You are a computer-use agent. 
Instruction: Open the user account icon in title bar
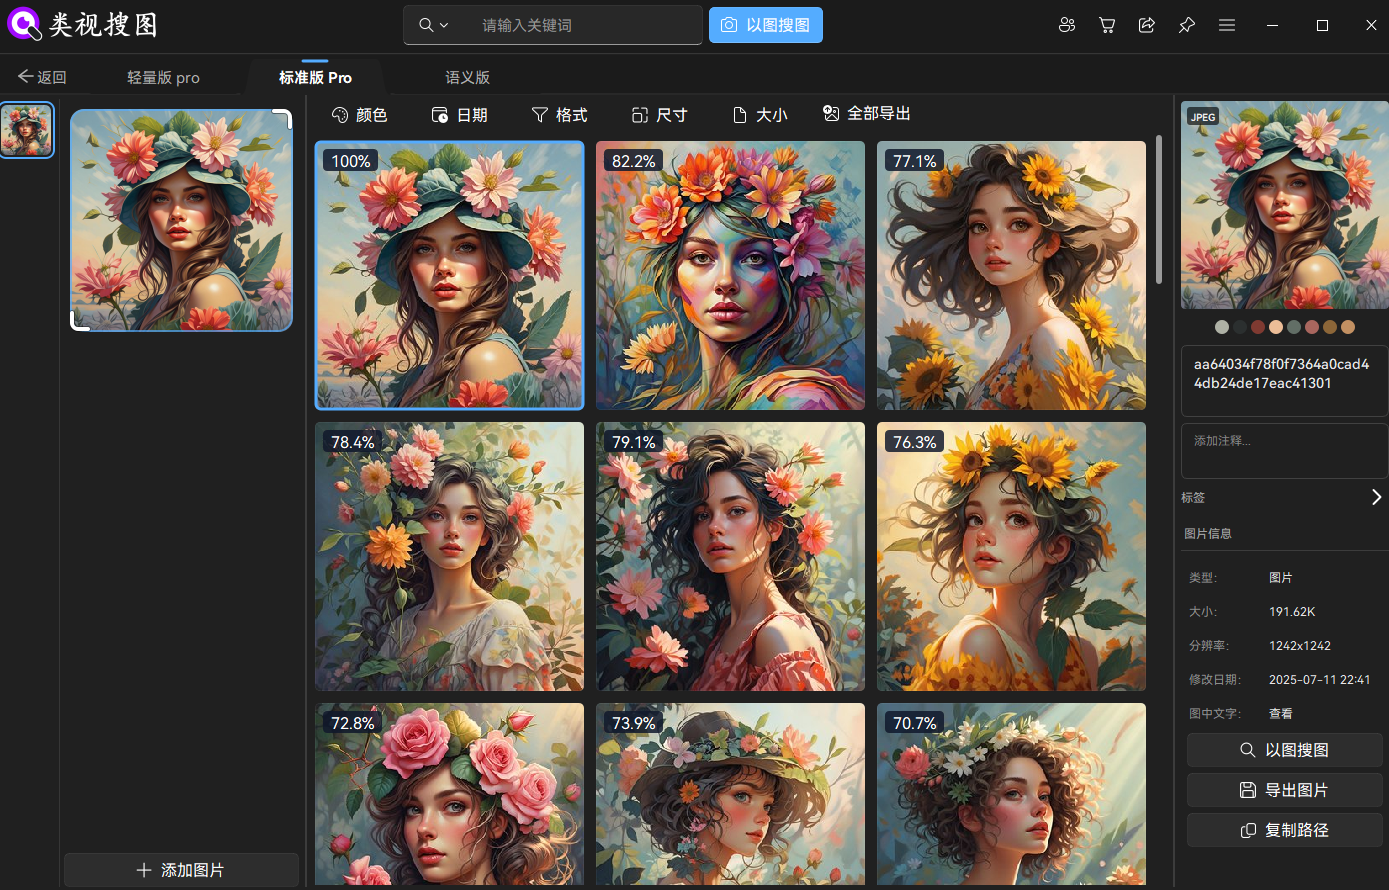[1067, 25]
